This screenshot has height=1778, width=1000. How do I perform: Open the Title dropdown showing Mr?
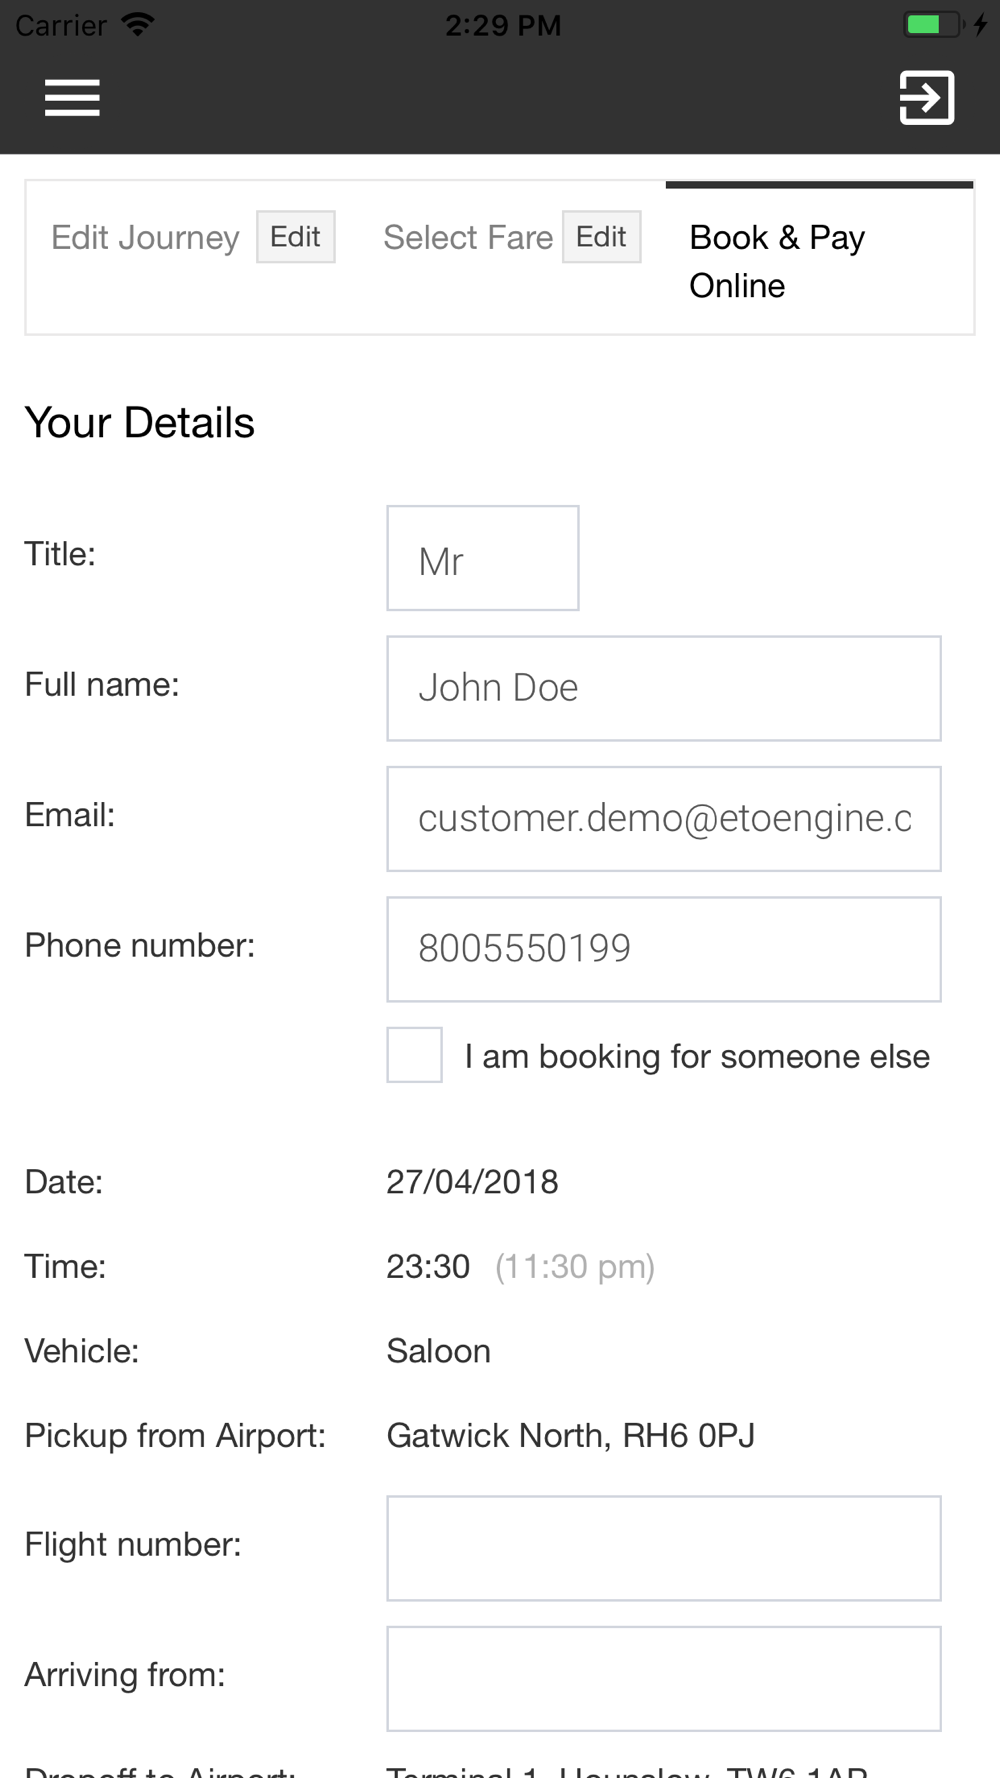pos(483,558)
